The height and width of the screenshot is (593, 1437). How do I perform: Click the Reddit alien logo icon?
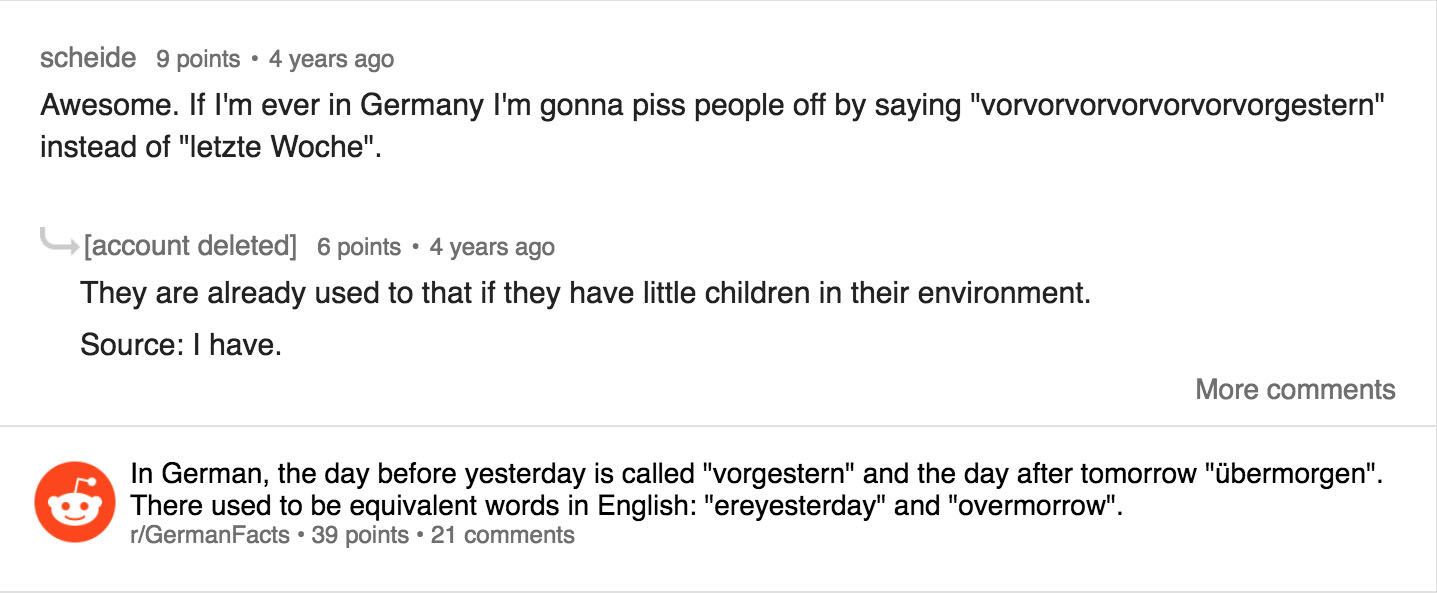coord(75,502)
